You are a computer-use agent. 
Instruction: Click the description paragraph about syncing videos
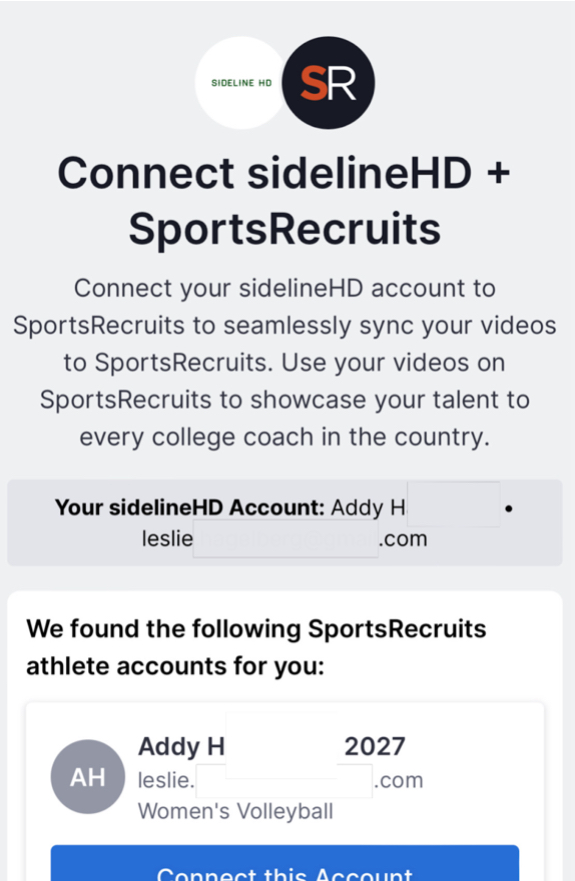[x=284, y=362]
